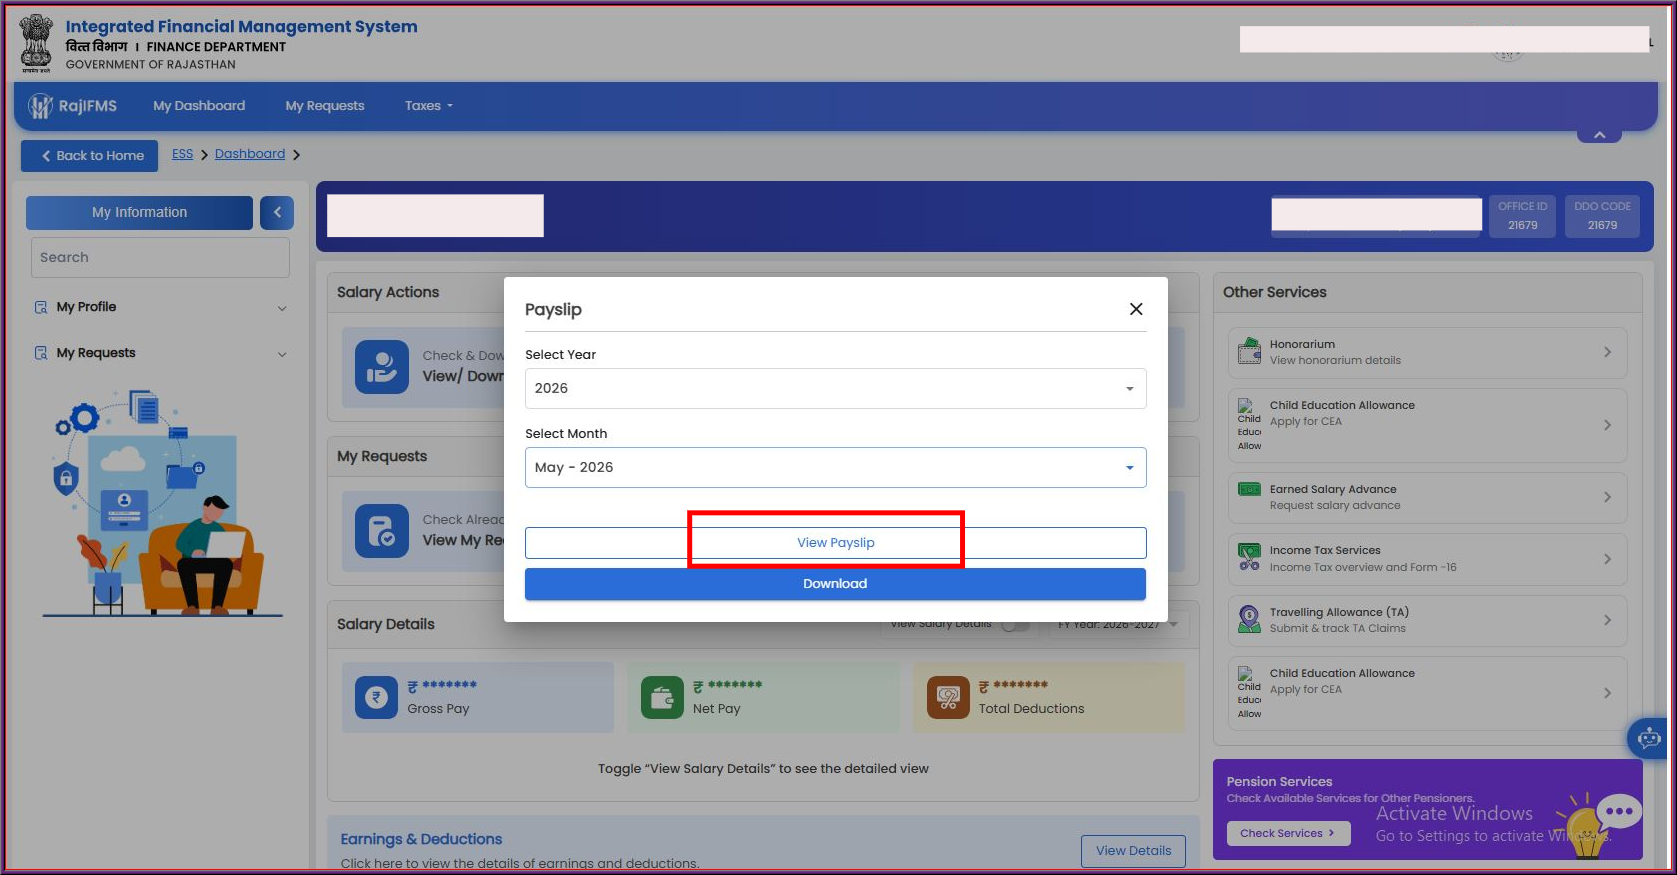This screenshot has width=1677, height=875.
Task: Open Travelling Allowance (TA) icon
Action: coord(1250,619)
